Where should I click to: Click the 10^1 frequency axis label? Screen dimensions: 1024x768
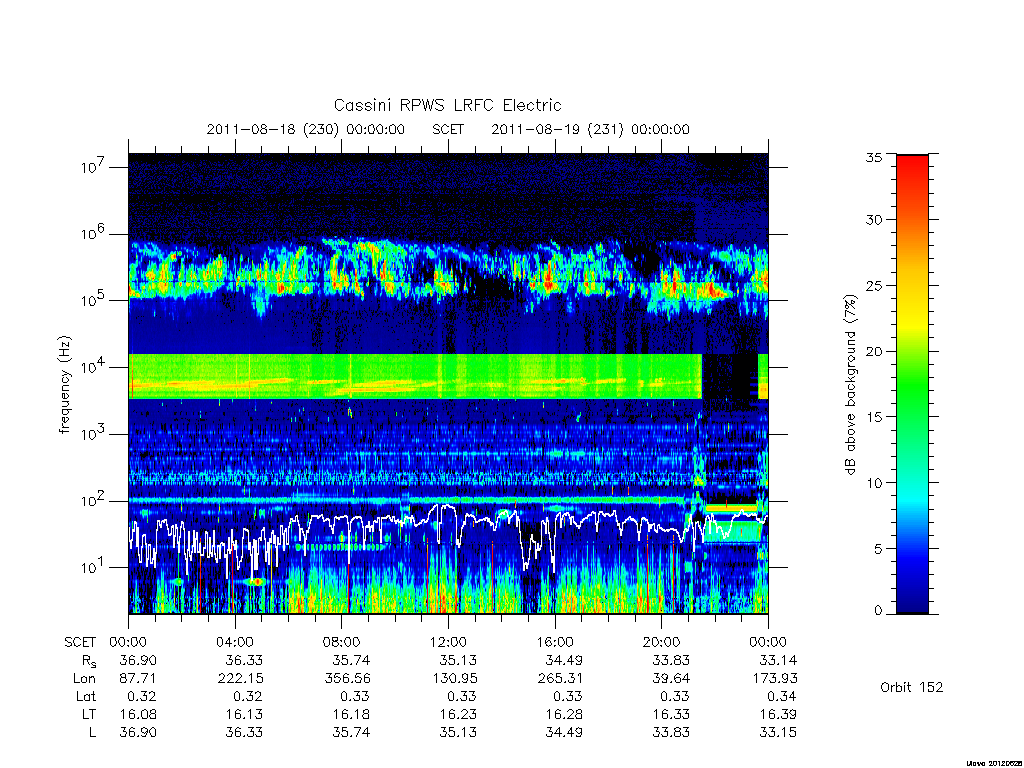pos(94,566)
